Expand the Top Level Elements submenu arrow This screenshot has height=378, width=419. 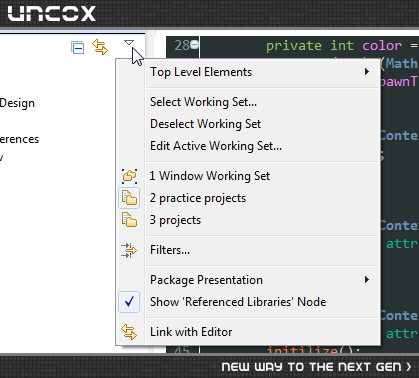[x=367, y=72]
